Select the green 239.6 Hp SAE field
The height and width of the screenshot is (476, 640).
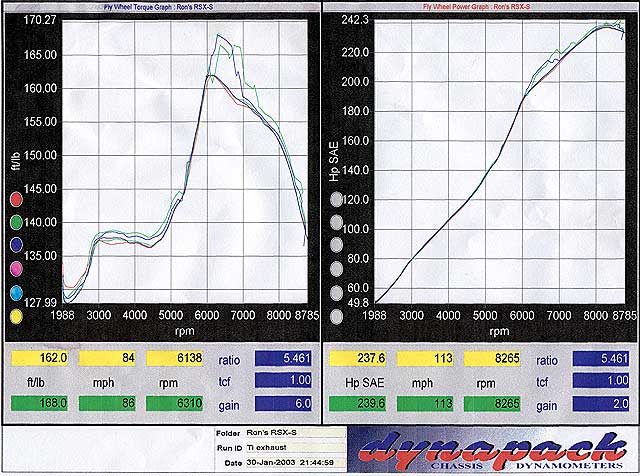tap(361, 403)
